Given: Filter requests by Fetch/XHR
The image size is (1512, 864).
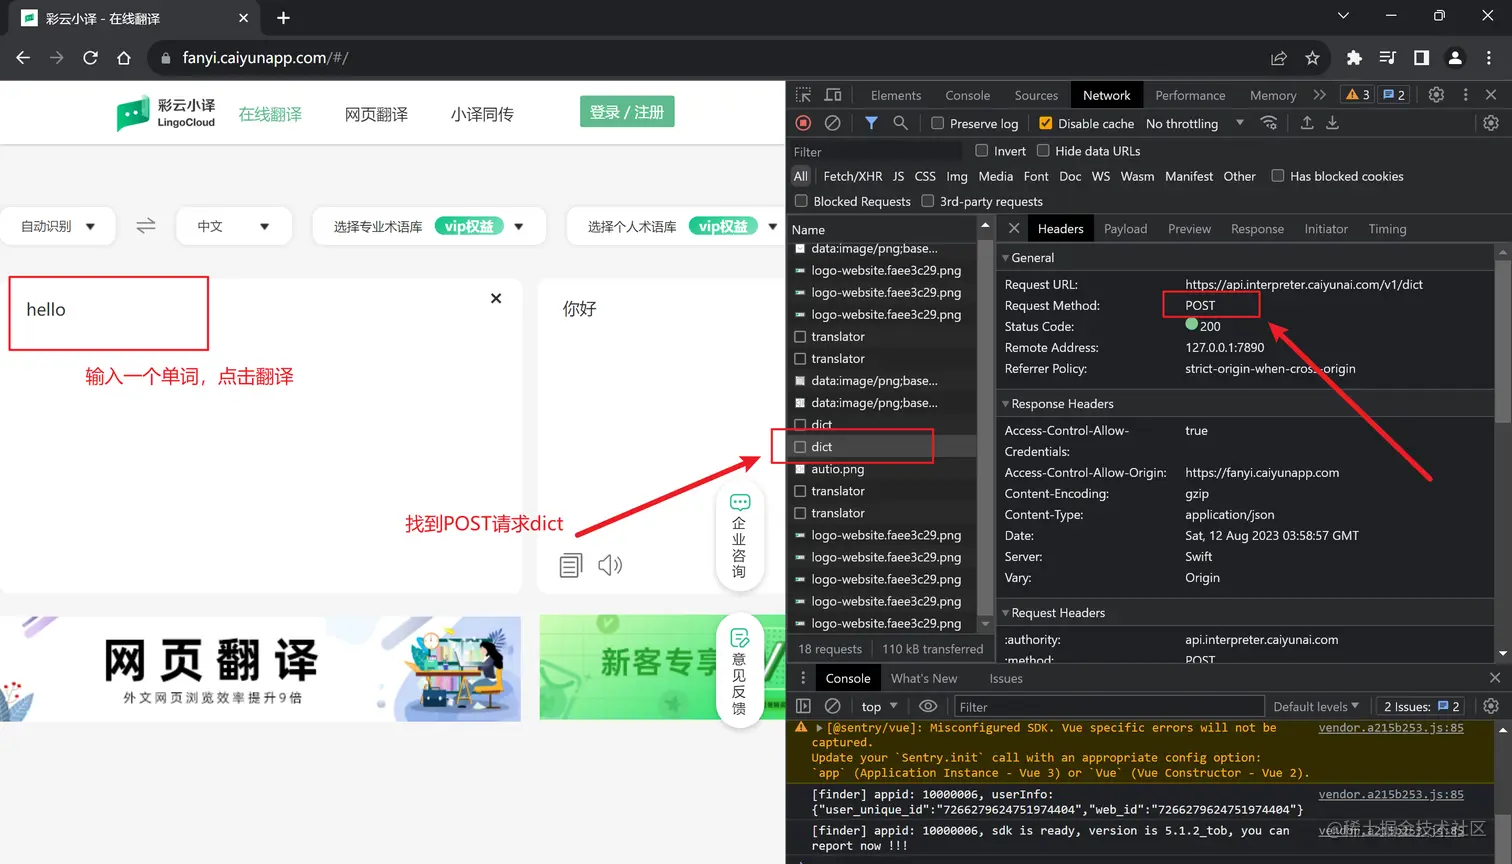Looking at the screenshot, I should [x=852, y=176].
